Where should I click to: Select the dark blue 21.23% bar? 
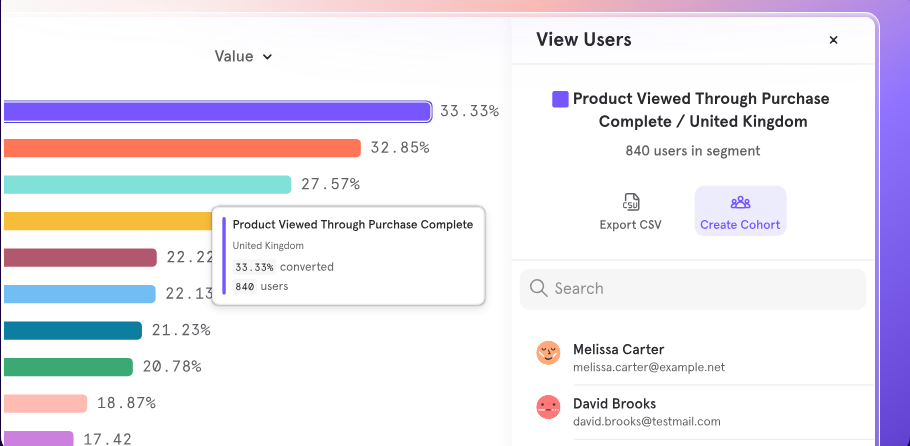point(73,330)
